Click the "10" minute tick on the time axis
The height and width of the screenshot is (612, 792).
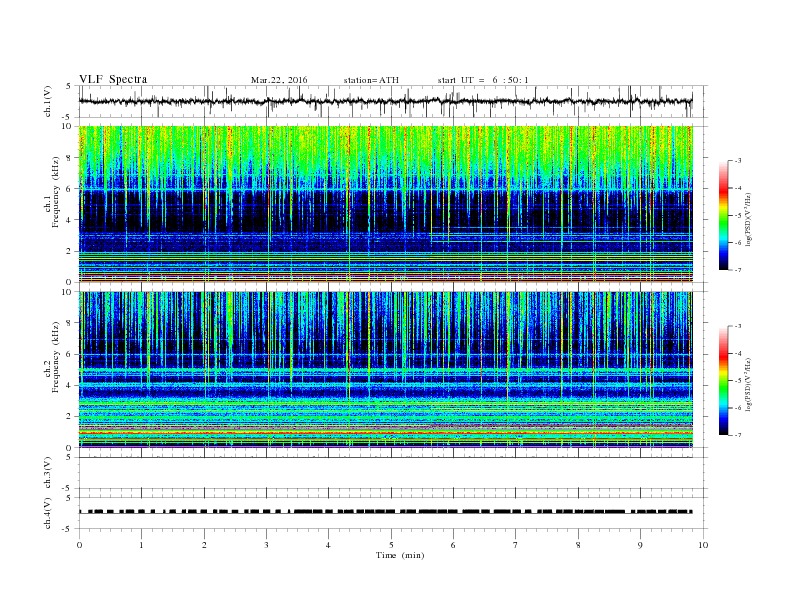[x=703, y=545]
